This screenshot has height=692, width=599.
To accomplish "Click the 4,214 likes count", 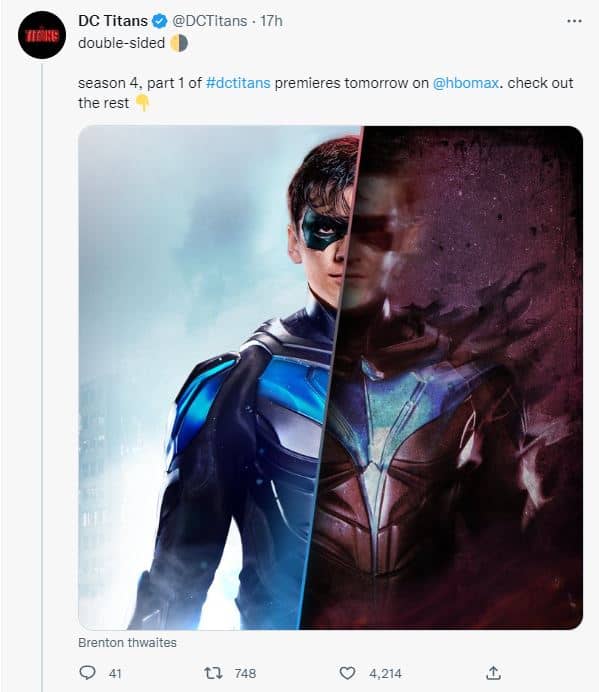I will click(x=385, y=673).
